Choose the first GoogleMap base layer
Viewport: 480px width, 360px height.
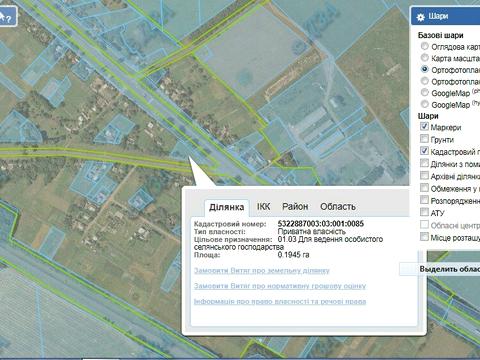pos(424,92)
